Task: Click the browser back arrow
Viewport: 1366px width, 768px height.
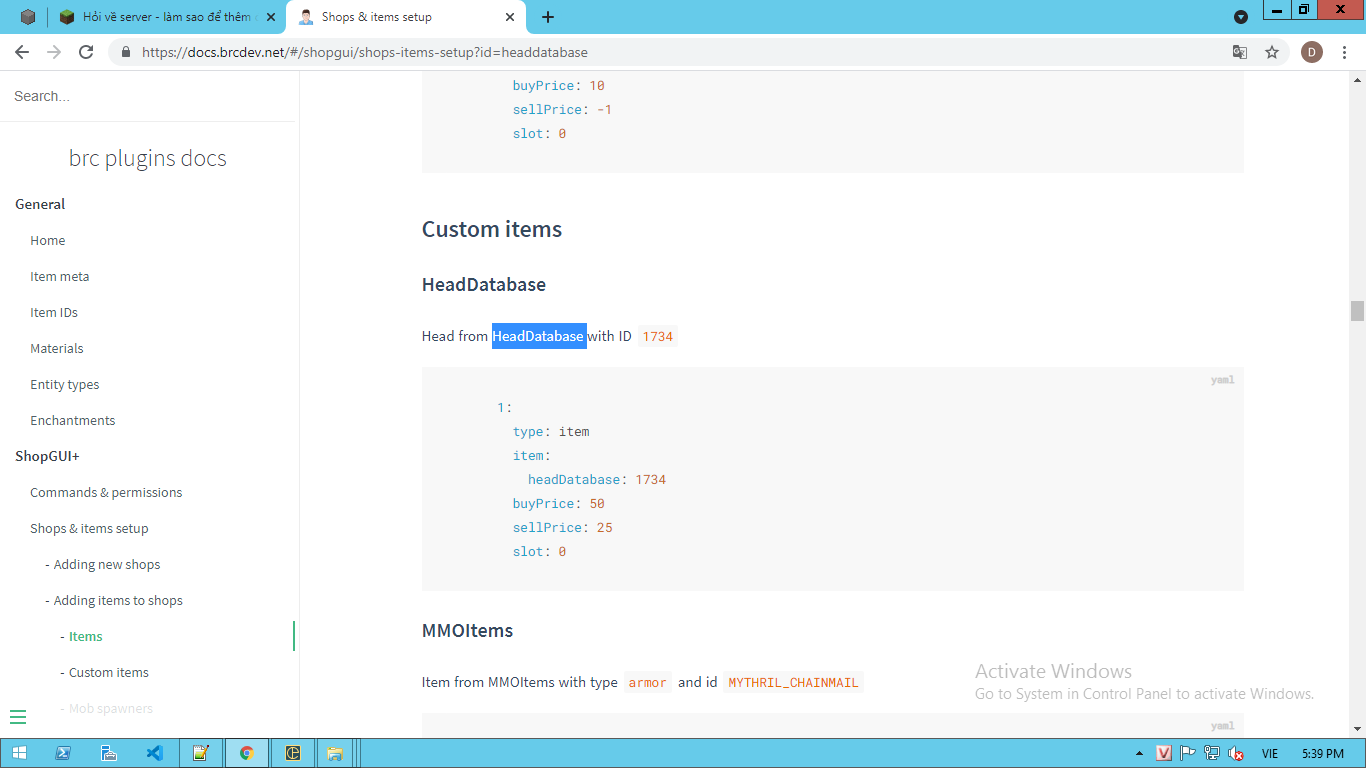Action: (22, 52)
